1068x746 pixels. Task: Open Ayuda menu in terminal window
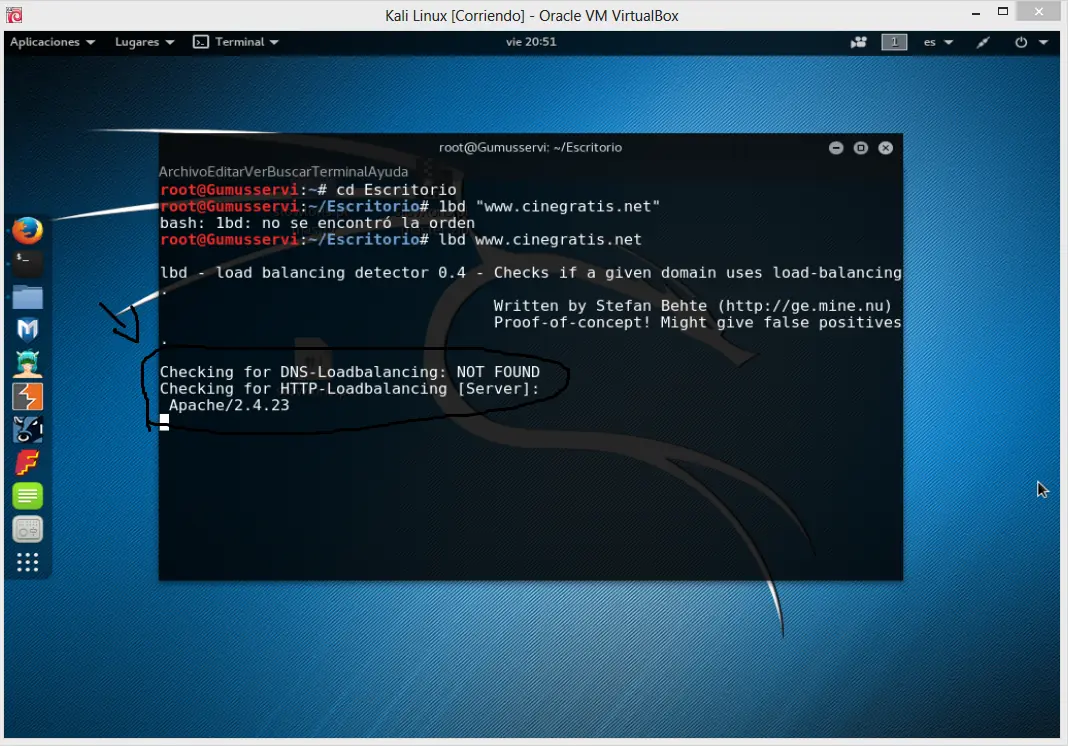pyautogui.click(x=388, y=172)
